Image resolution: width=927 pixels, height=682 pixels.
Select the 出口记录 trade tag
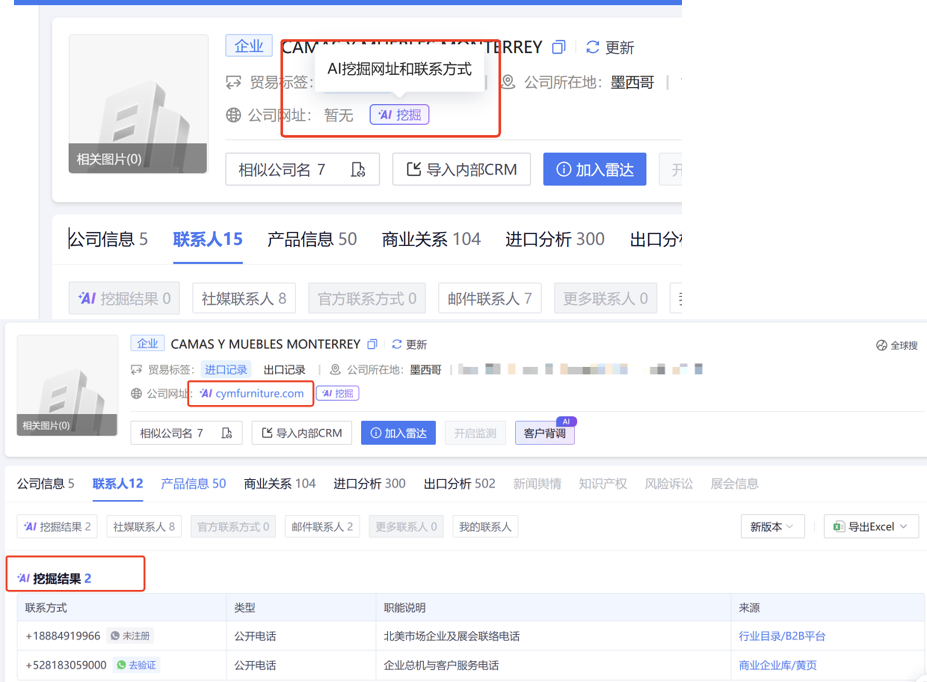point(284,370)
